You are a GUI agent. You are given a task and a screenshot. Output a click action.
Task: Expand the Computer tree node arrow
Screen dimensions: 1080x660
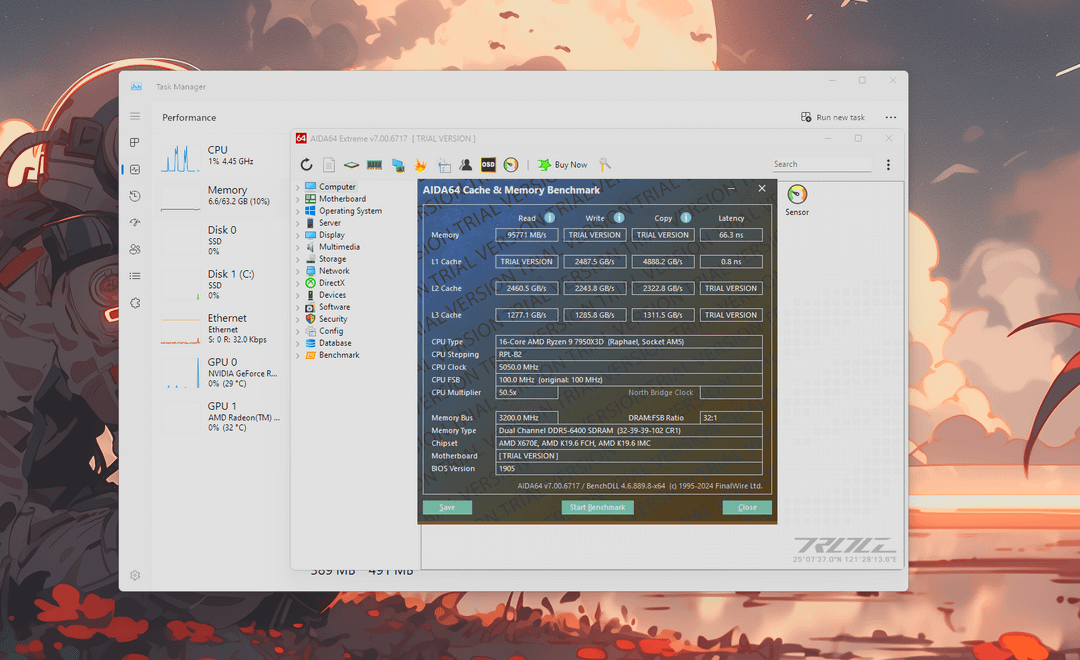click(298, 187)
